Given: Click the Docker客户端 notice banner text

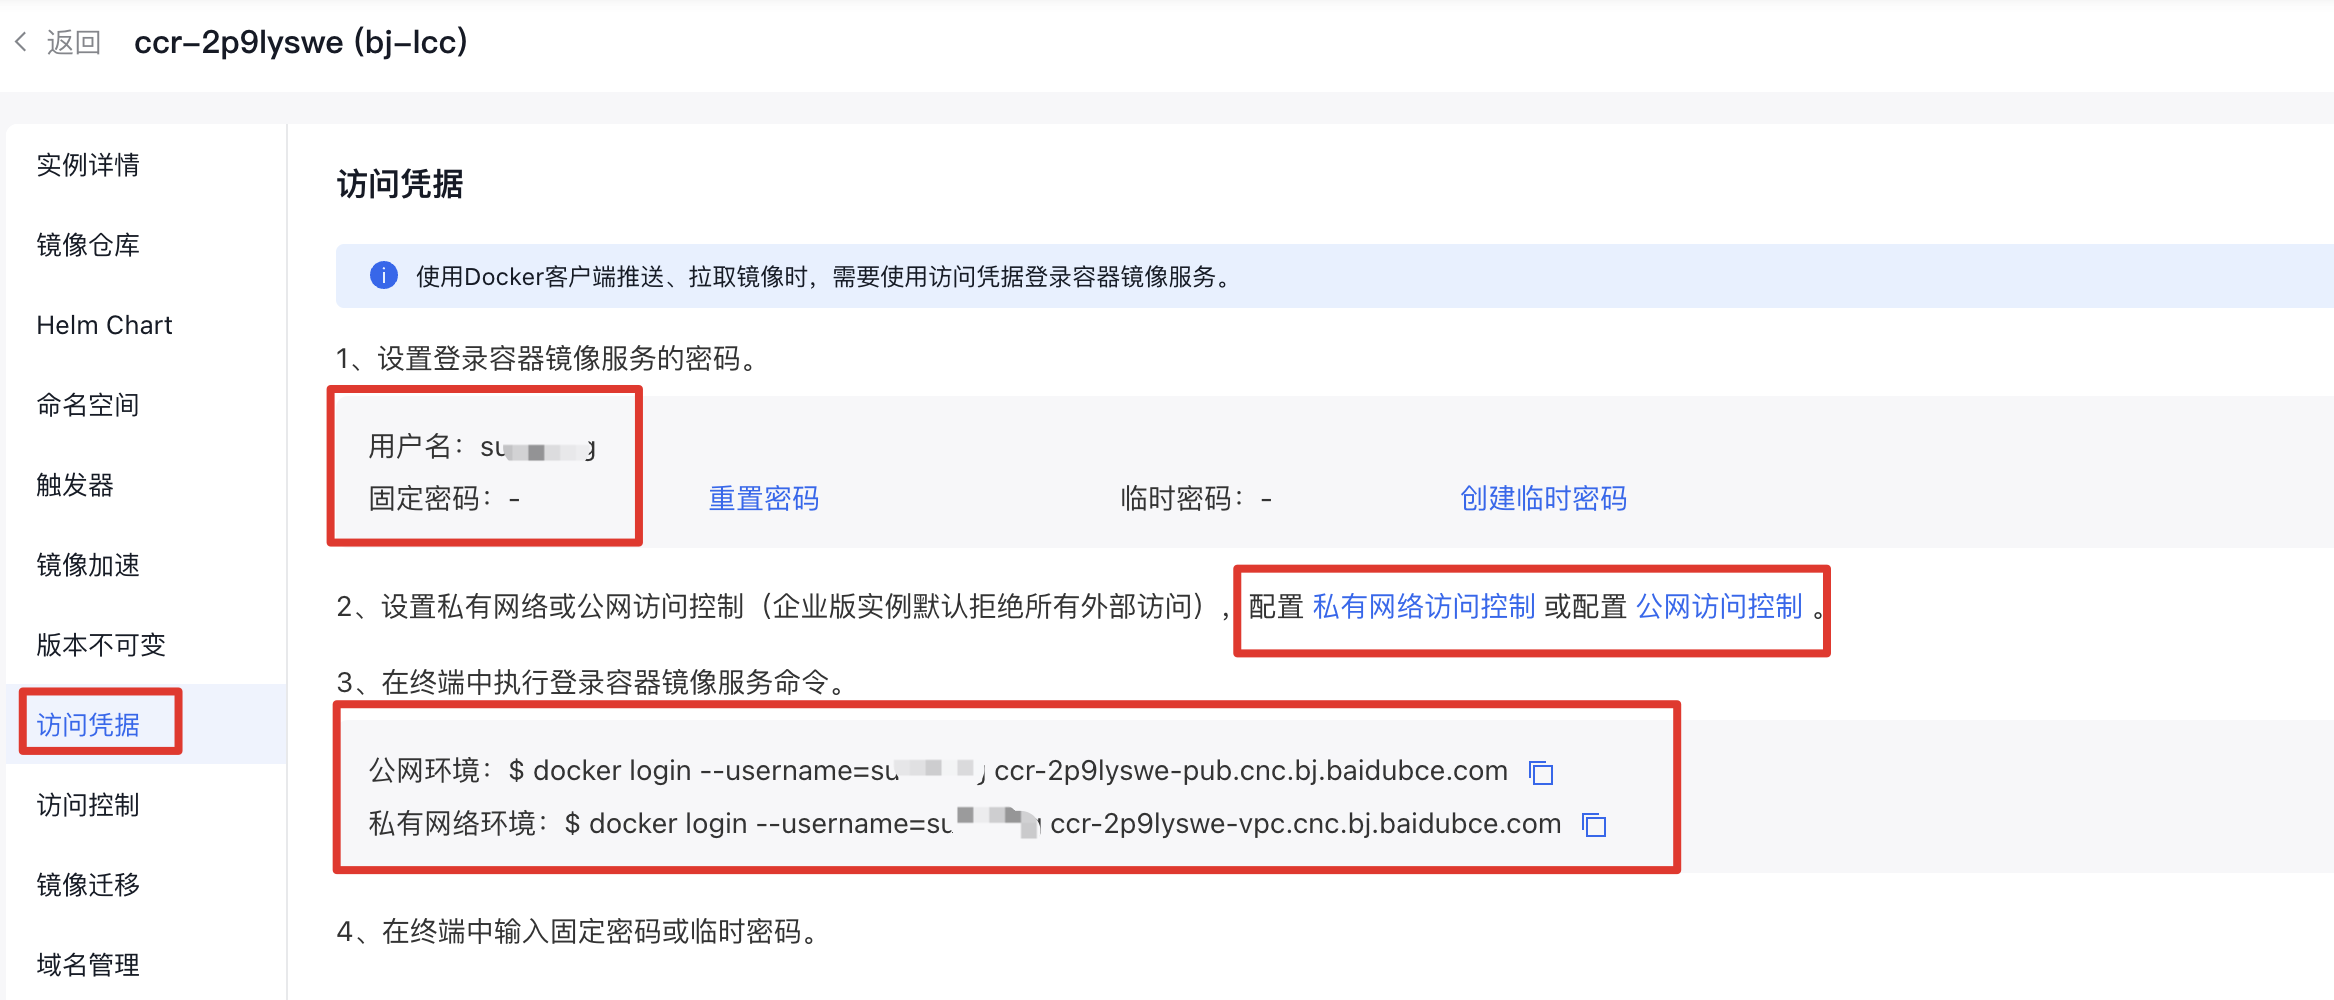Looking at the screenshot, I should click(826, 277).
